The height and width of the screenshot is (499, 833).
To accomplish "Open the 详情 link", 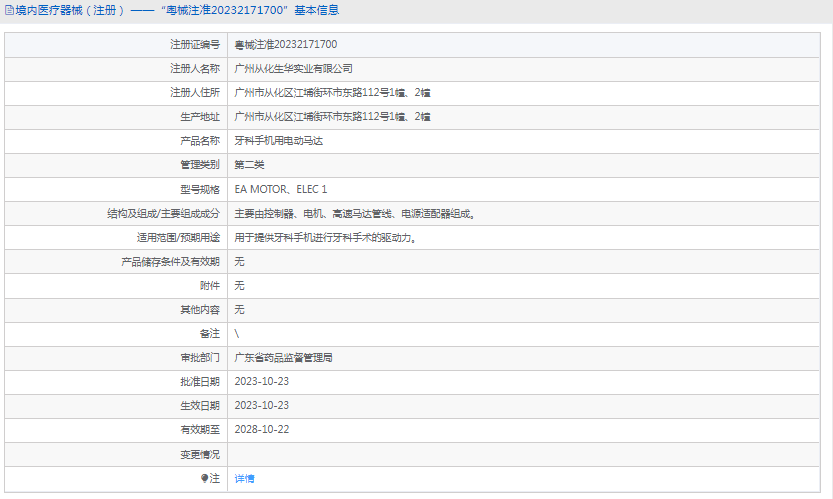I will (244, 479).
